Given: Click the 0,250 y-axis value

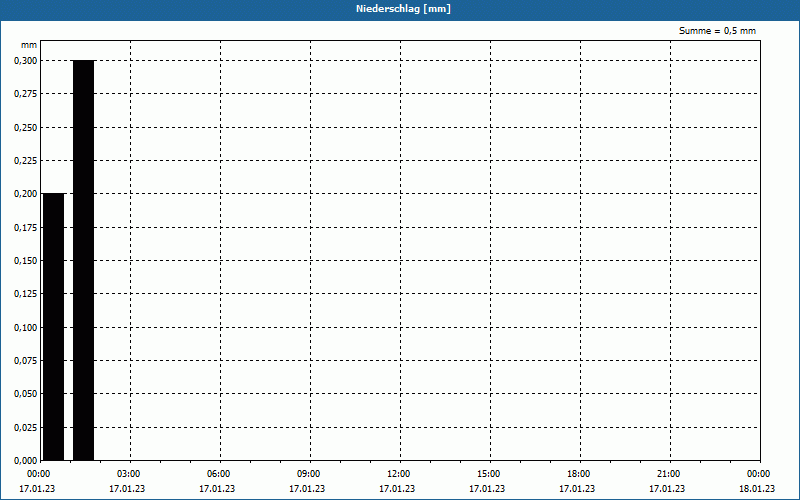Looking at the screenshot, I should click(26, 128).
